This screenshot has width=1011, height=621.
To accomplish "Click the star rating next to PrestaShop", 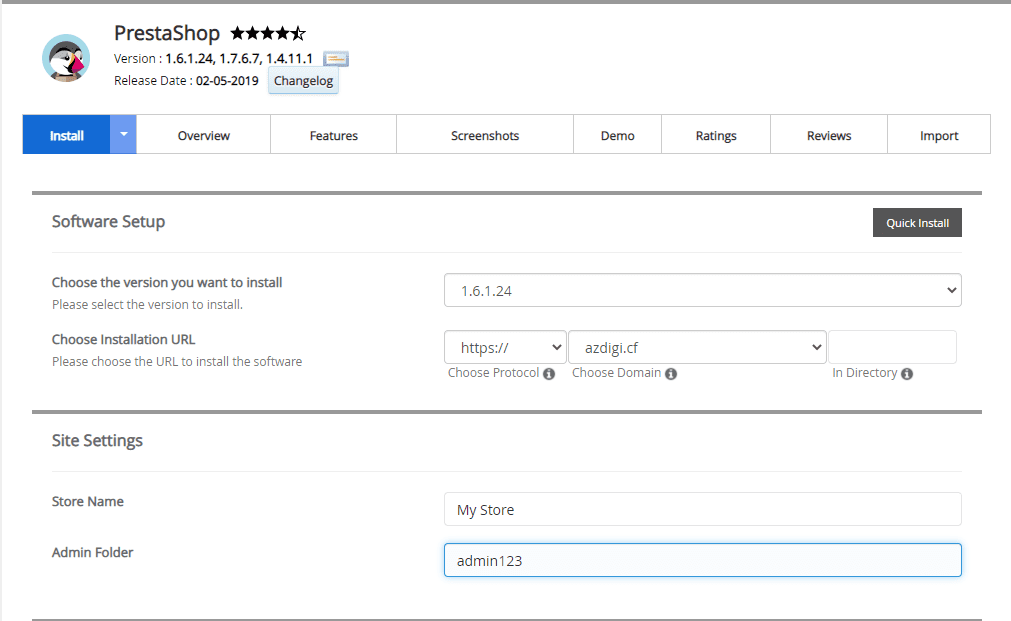I will point(268,33).
